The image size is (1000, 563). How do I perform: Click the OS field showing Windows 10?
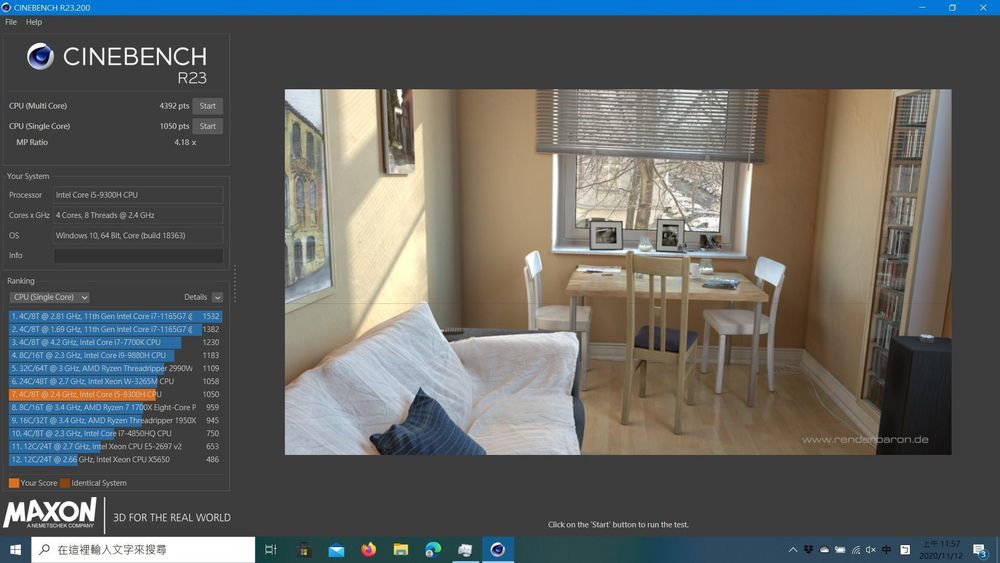(x=138, y=235)
